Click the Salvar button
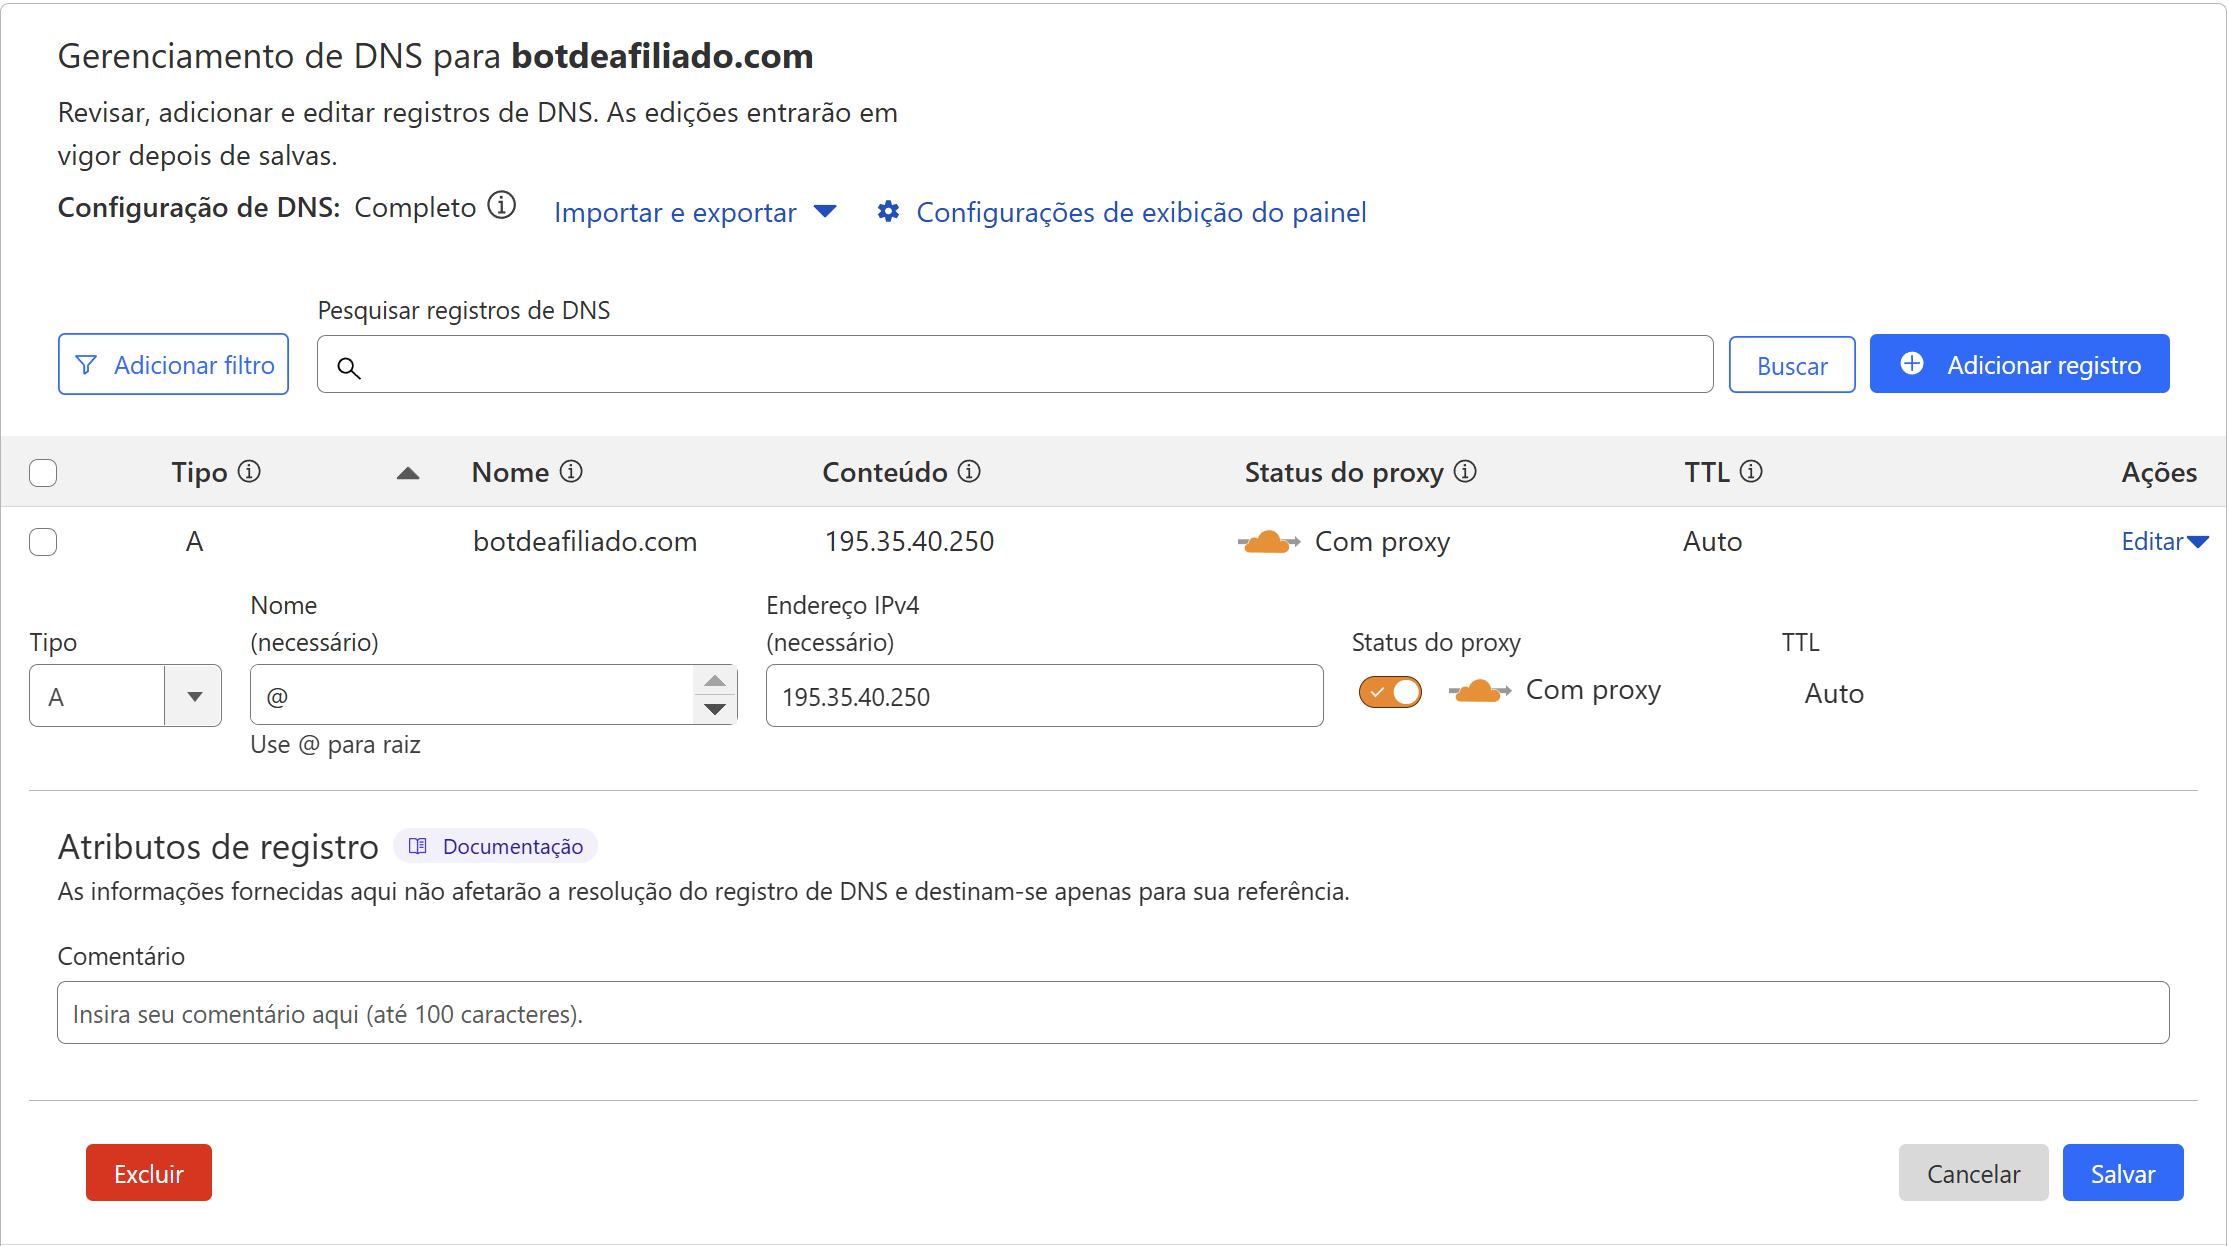 click(x=2123, y=1173)
